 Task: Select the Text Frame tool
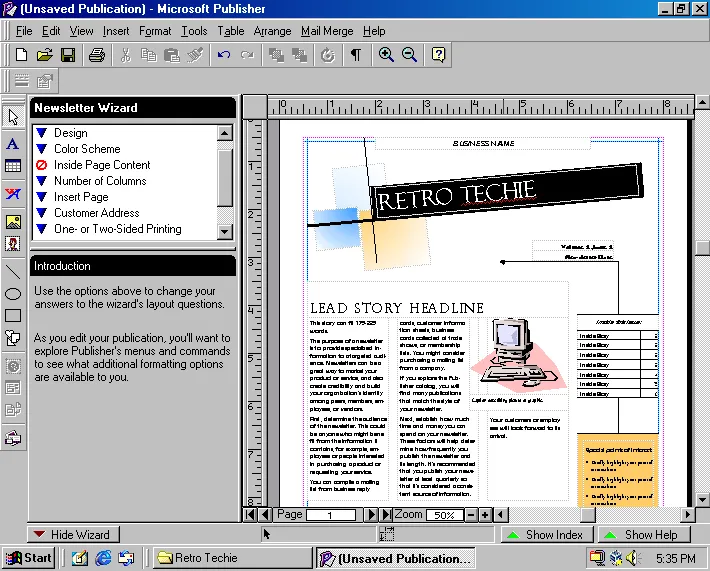click(x=13, y=144)
